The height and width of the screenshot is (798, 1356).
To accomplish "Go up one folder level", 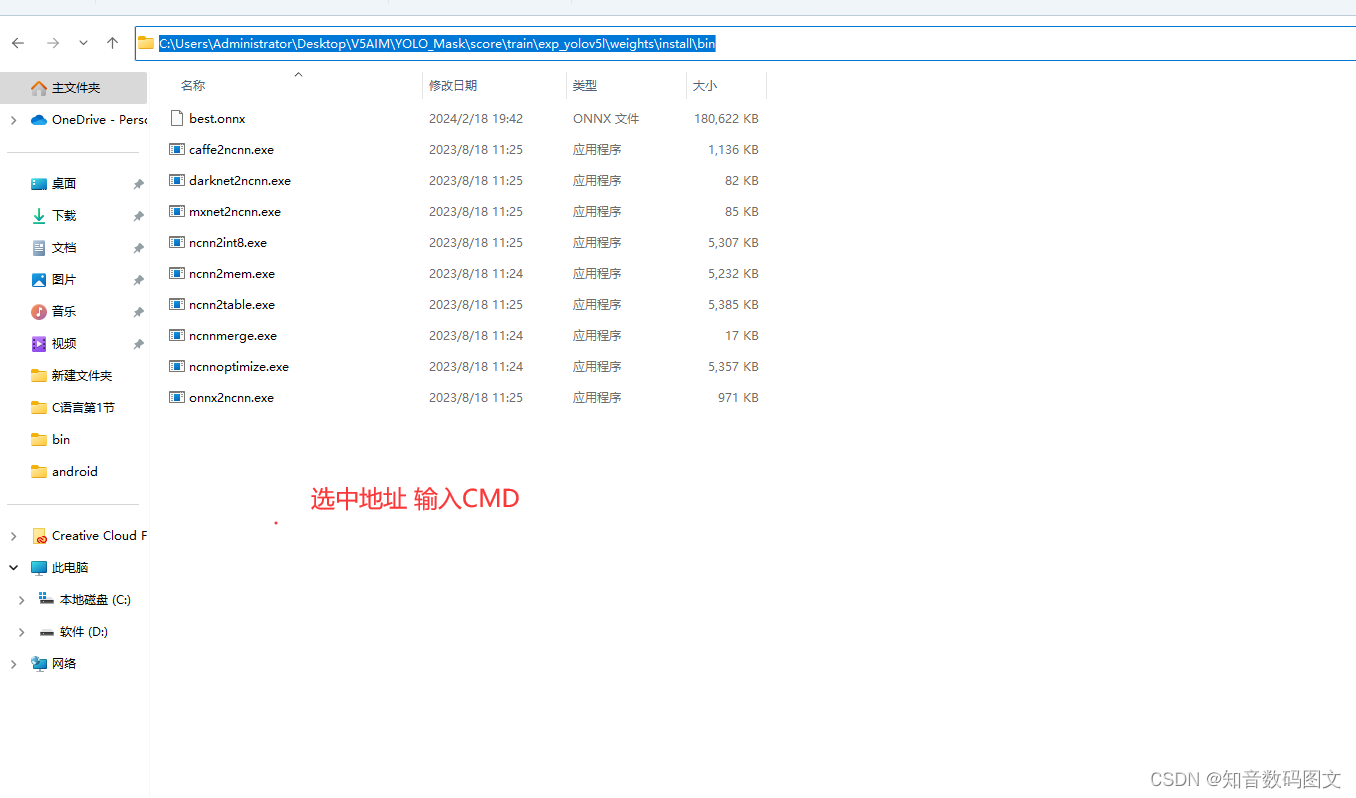I will coord(112,43).
